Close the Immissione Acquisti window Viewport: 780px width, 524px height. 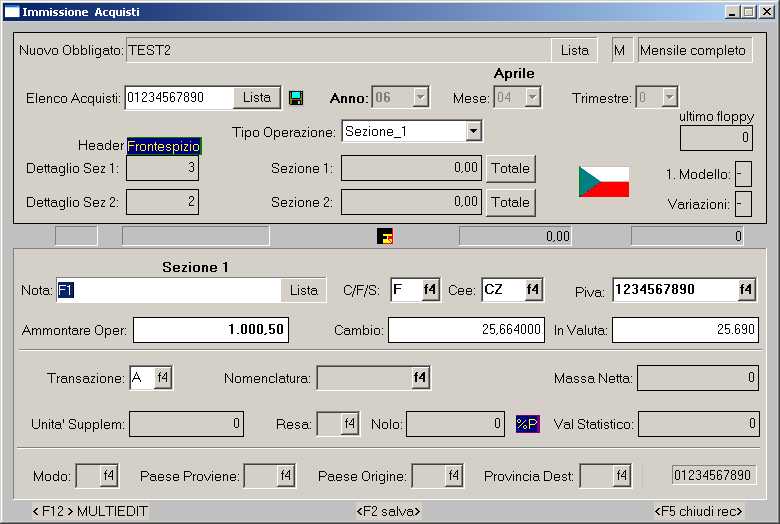(767, 12)
